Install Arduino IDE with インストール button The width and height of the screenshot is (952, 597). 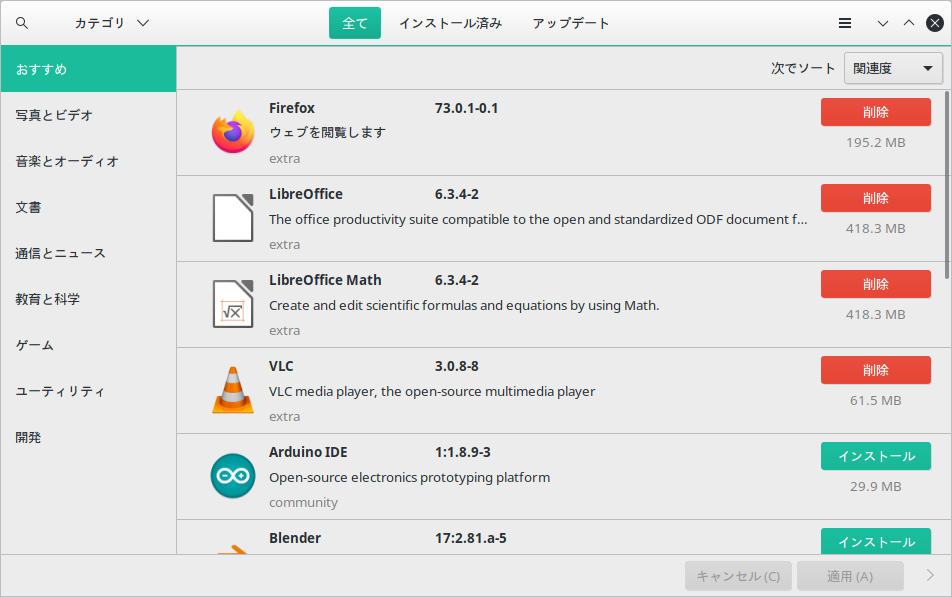(876, 456)
